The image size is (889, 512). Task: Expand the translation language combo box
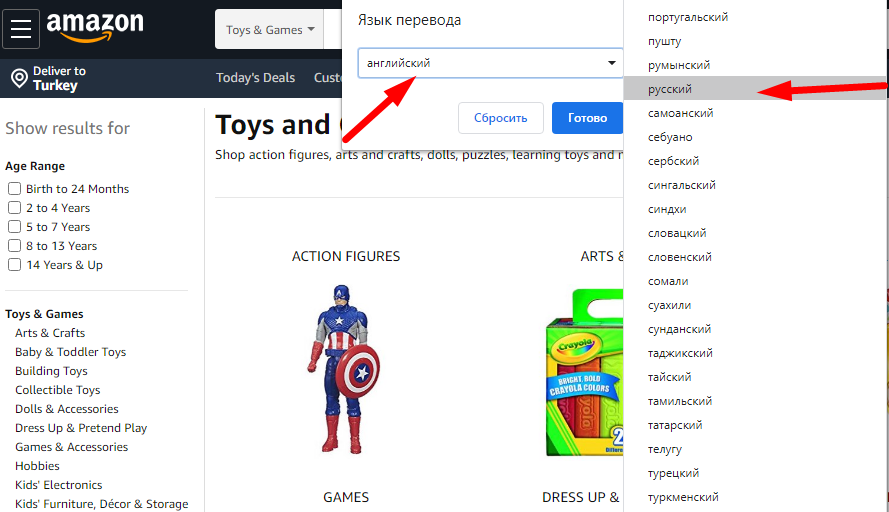click(490, 63)
